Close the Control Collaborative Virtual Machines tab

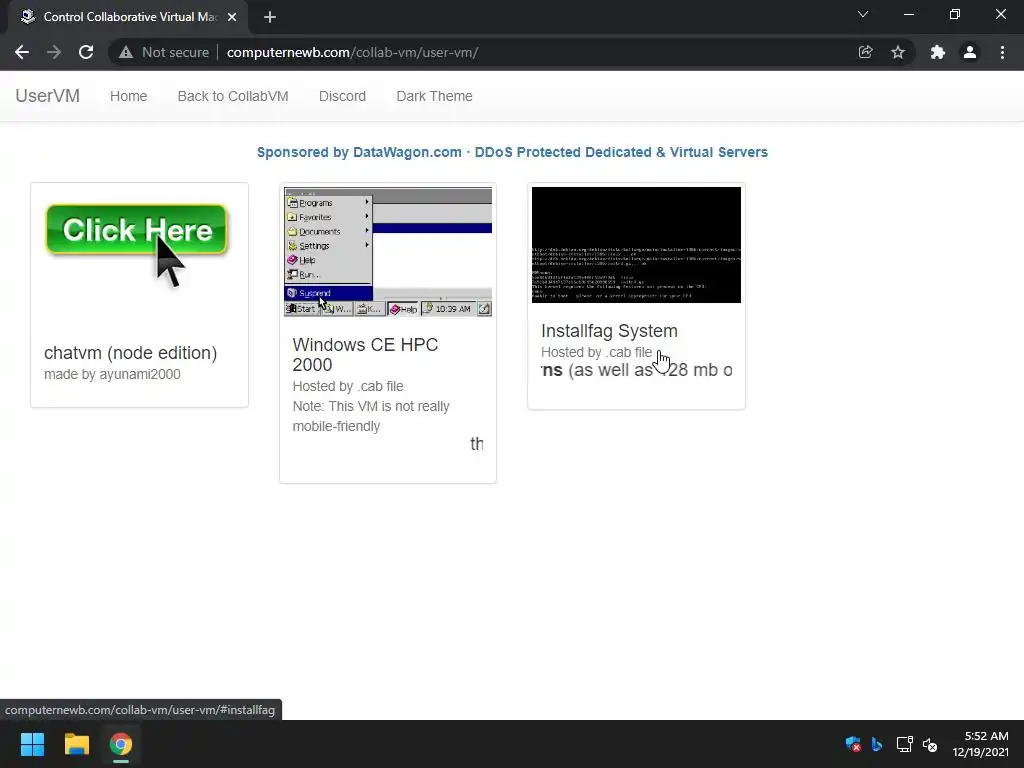[232, 17]
